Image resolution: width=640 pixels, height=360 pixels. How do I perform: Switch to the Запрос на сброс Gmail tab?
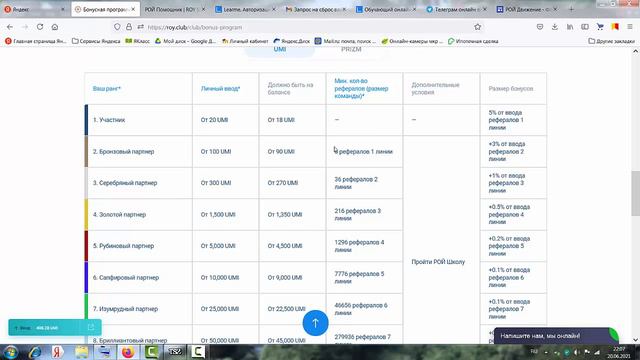pyautogui.click(x=316, y=9)
